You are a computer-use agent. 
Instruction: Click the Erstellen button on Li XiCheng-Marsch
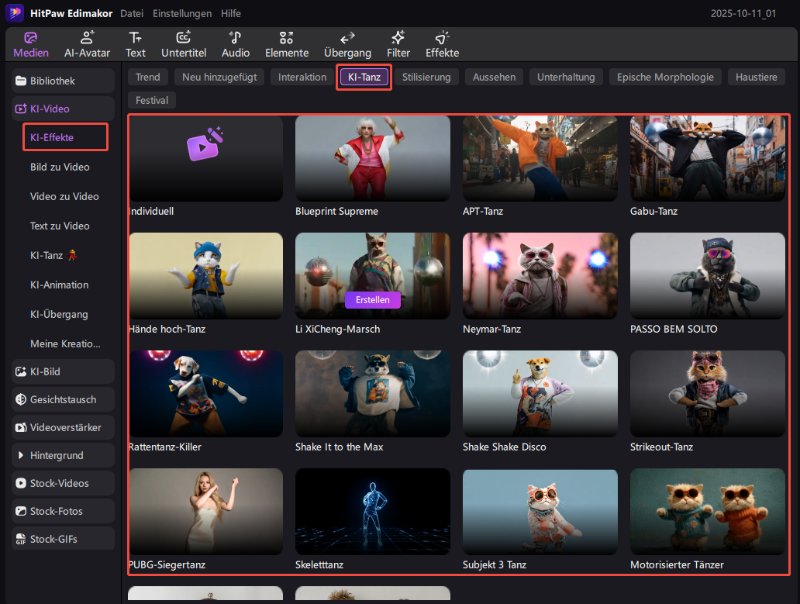pos(373,300)
